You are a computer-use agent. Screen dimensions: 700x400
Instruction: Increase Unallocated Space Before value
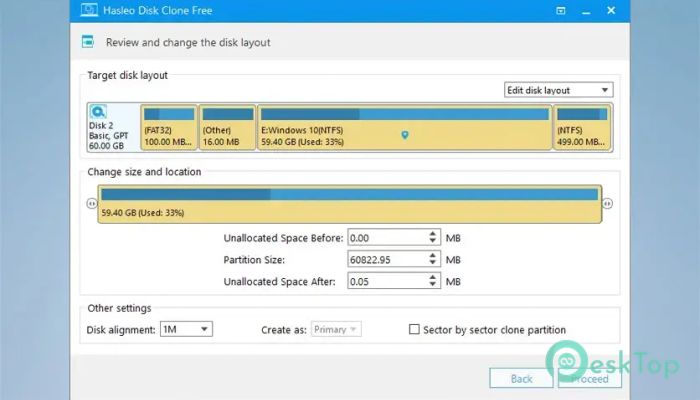pos(433,233)
